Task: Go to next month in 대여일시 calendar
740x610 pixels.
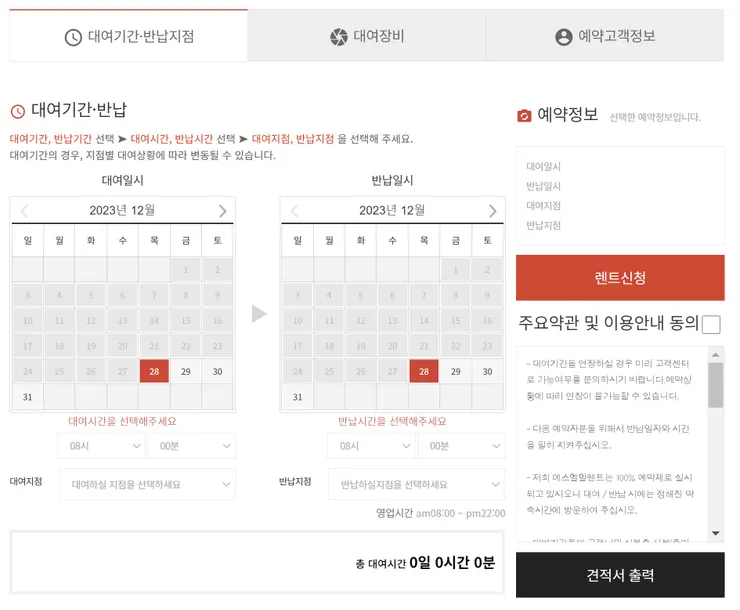Action: 222,211
